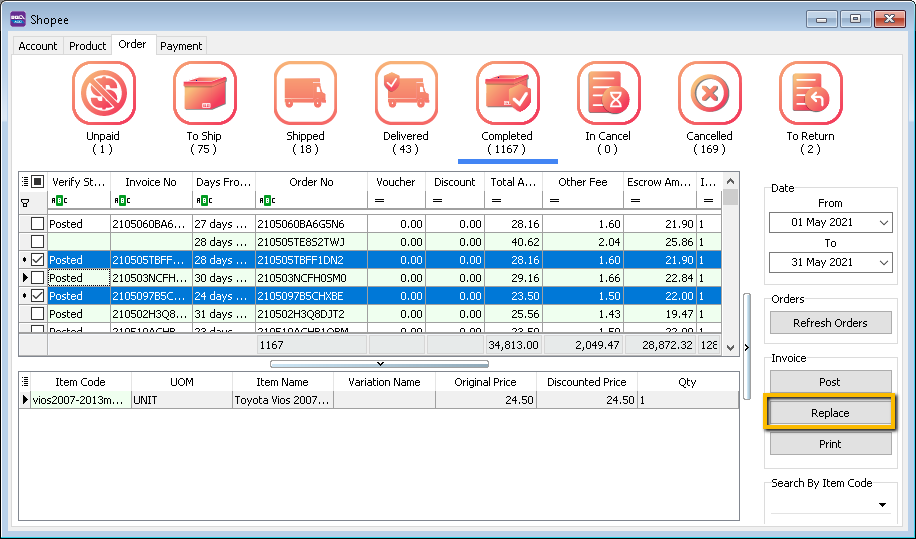The width and height of the screenshot is (916, 539).
Task: Open Search By Item Code dropdown
Action: click(881, 505)
